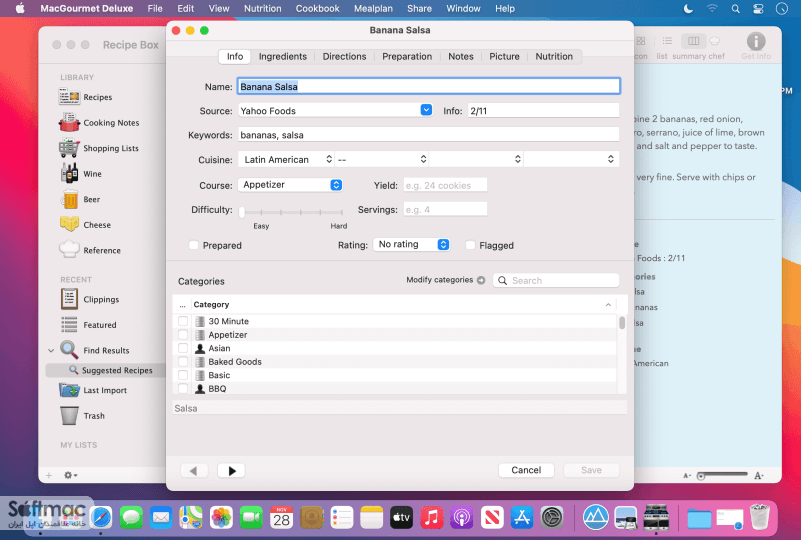Open the last empty cuisine dropdown

point(571,159)
